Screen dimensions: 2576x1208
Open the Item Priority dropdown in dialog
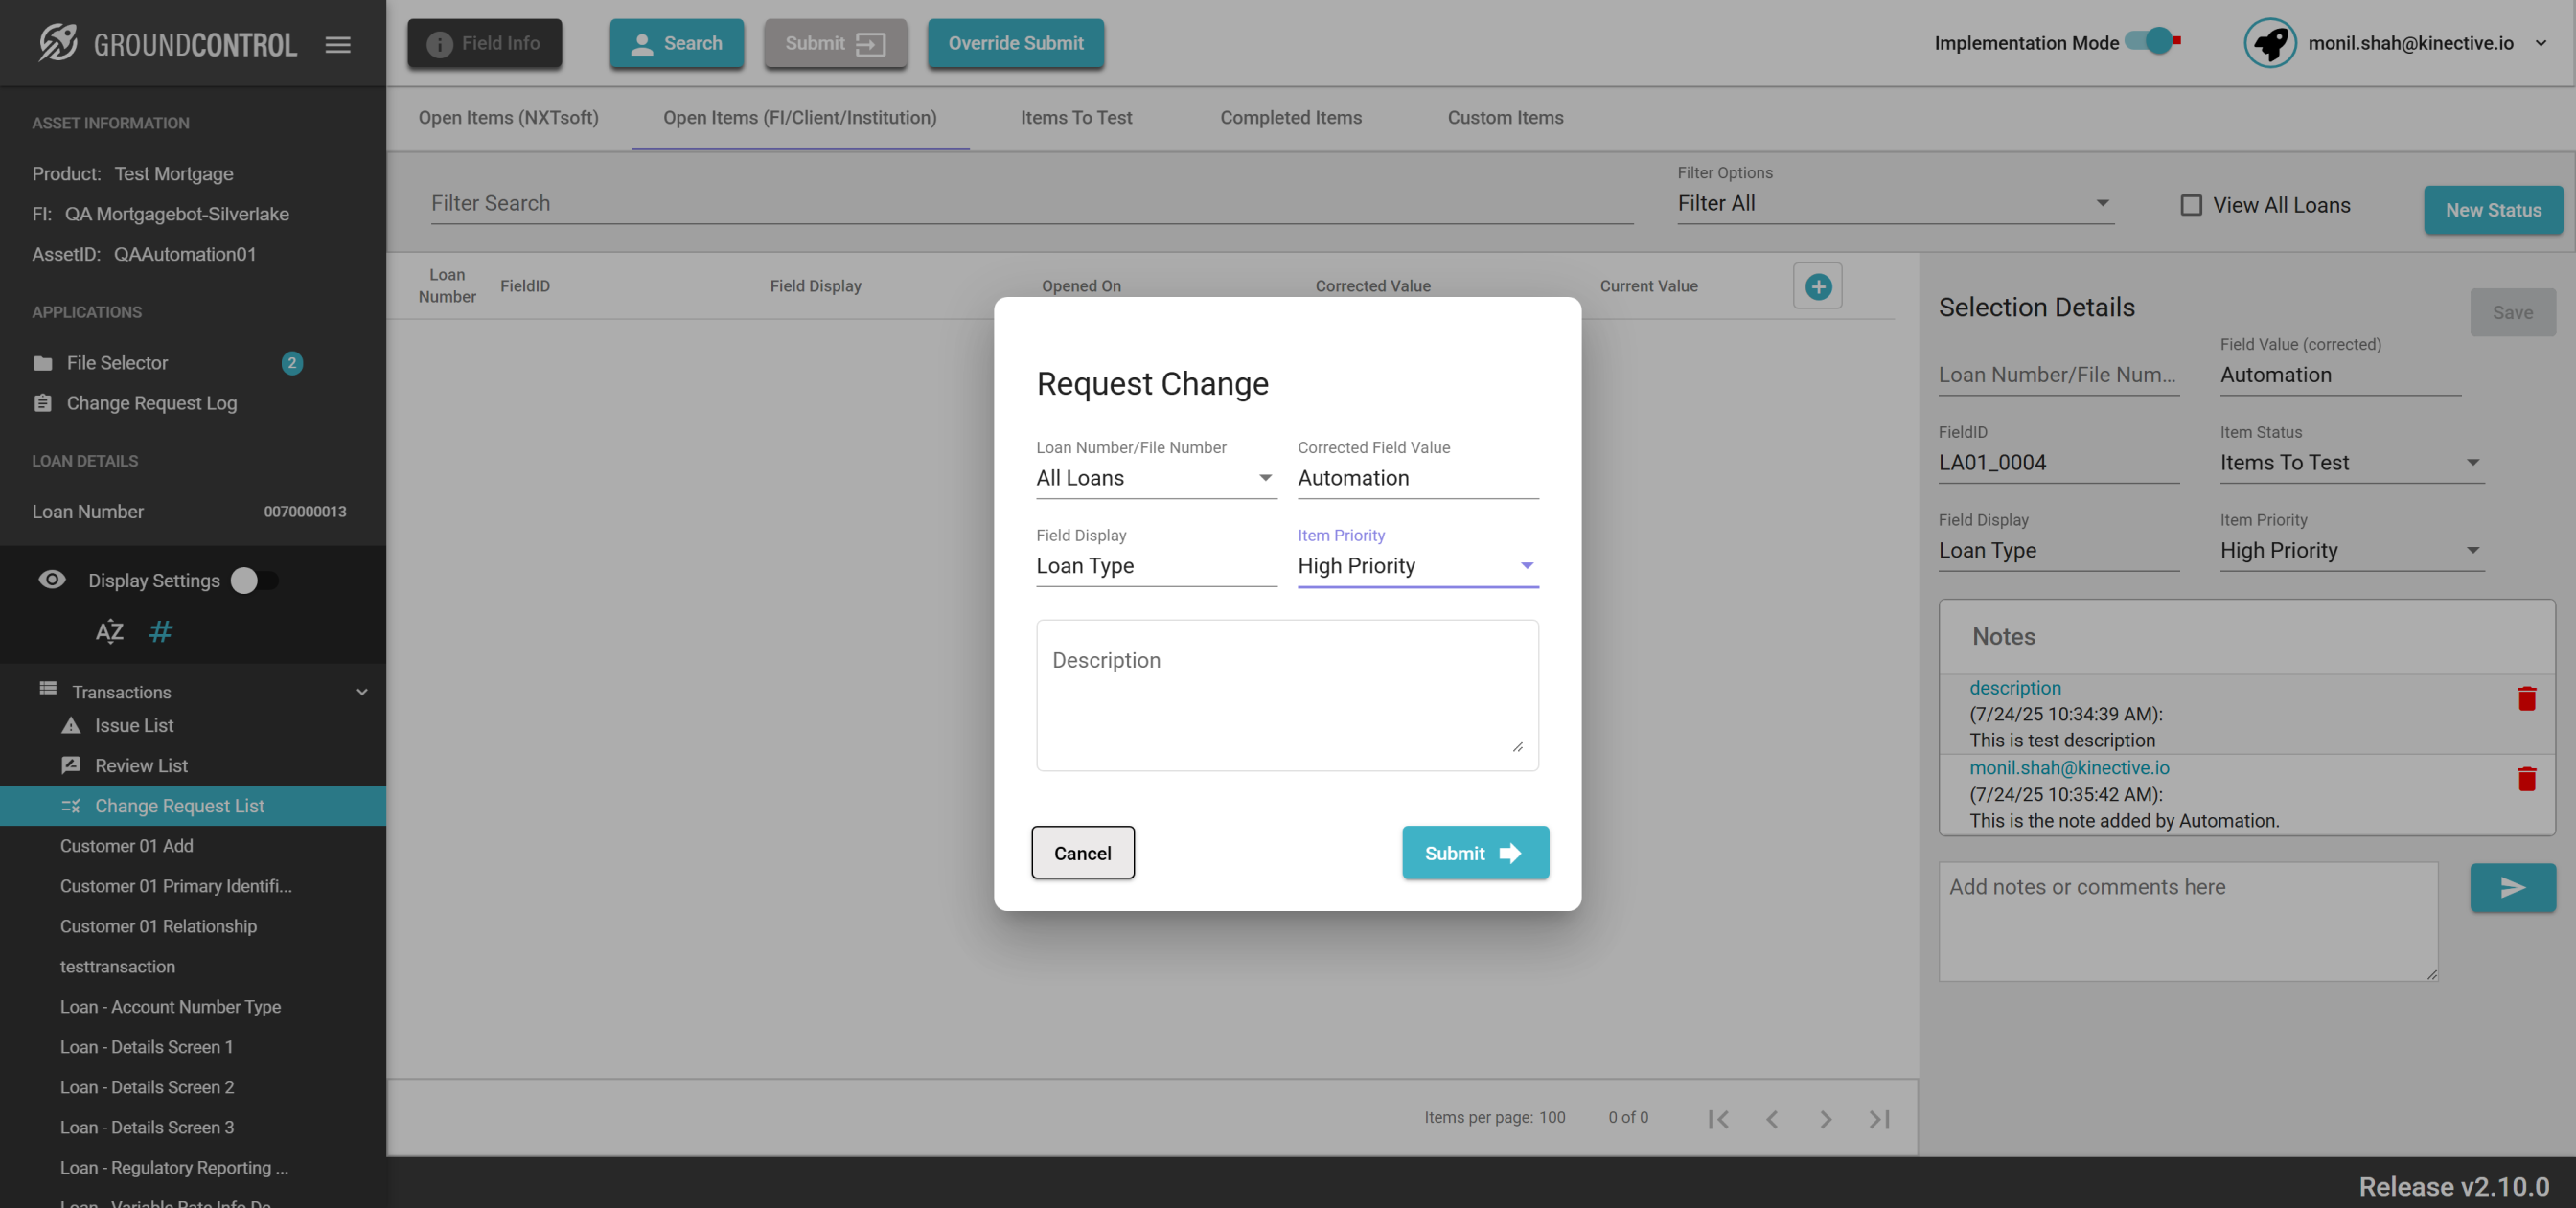(1417, 566)
